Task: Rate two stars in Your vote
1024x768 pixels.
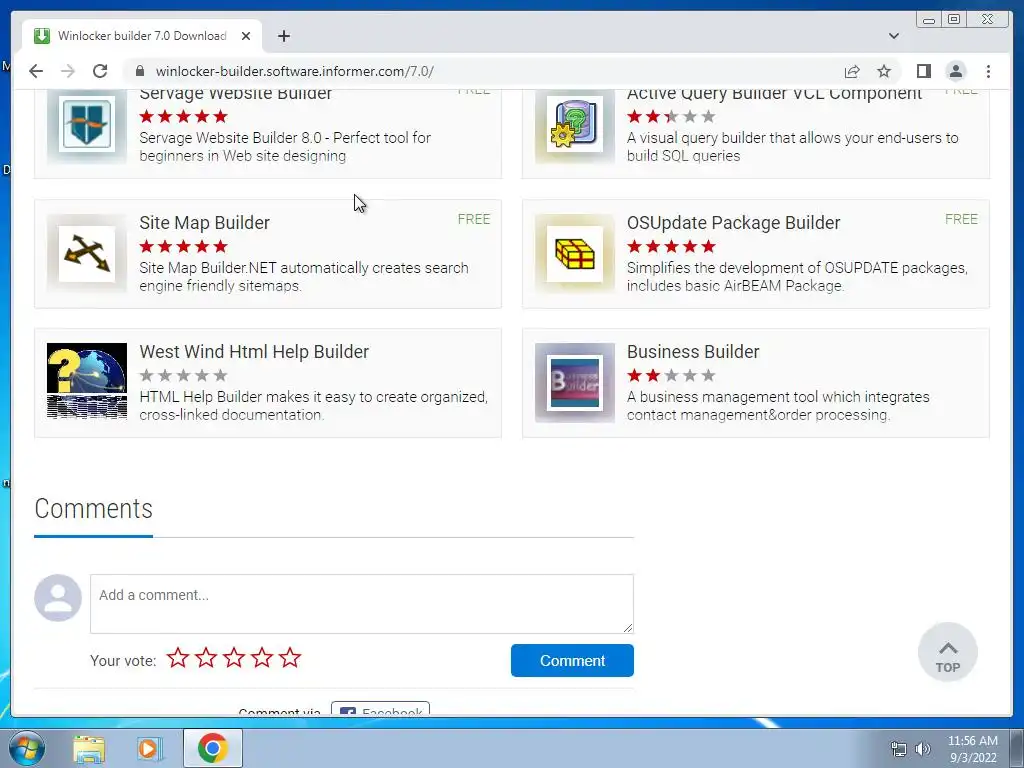Action: click(x=206, y=658)
